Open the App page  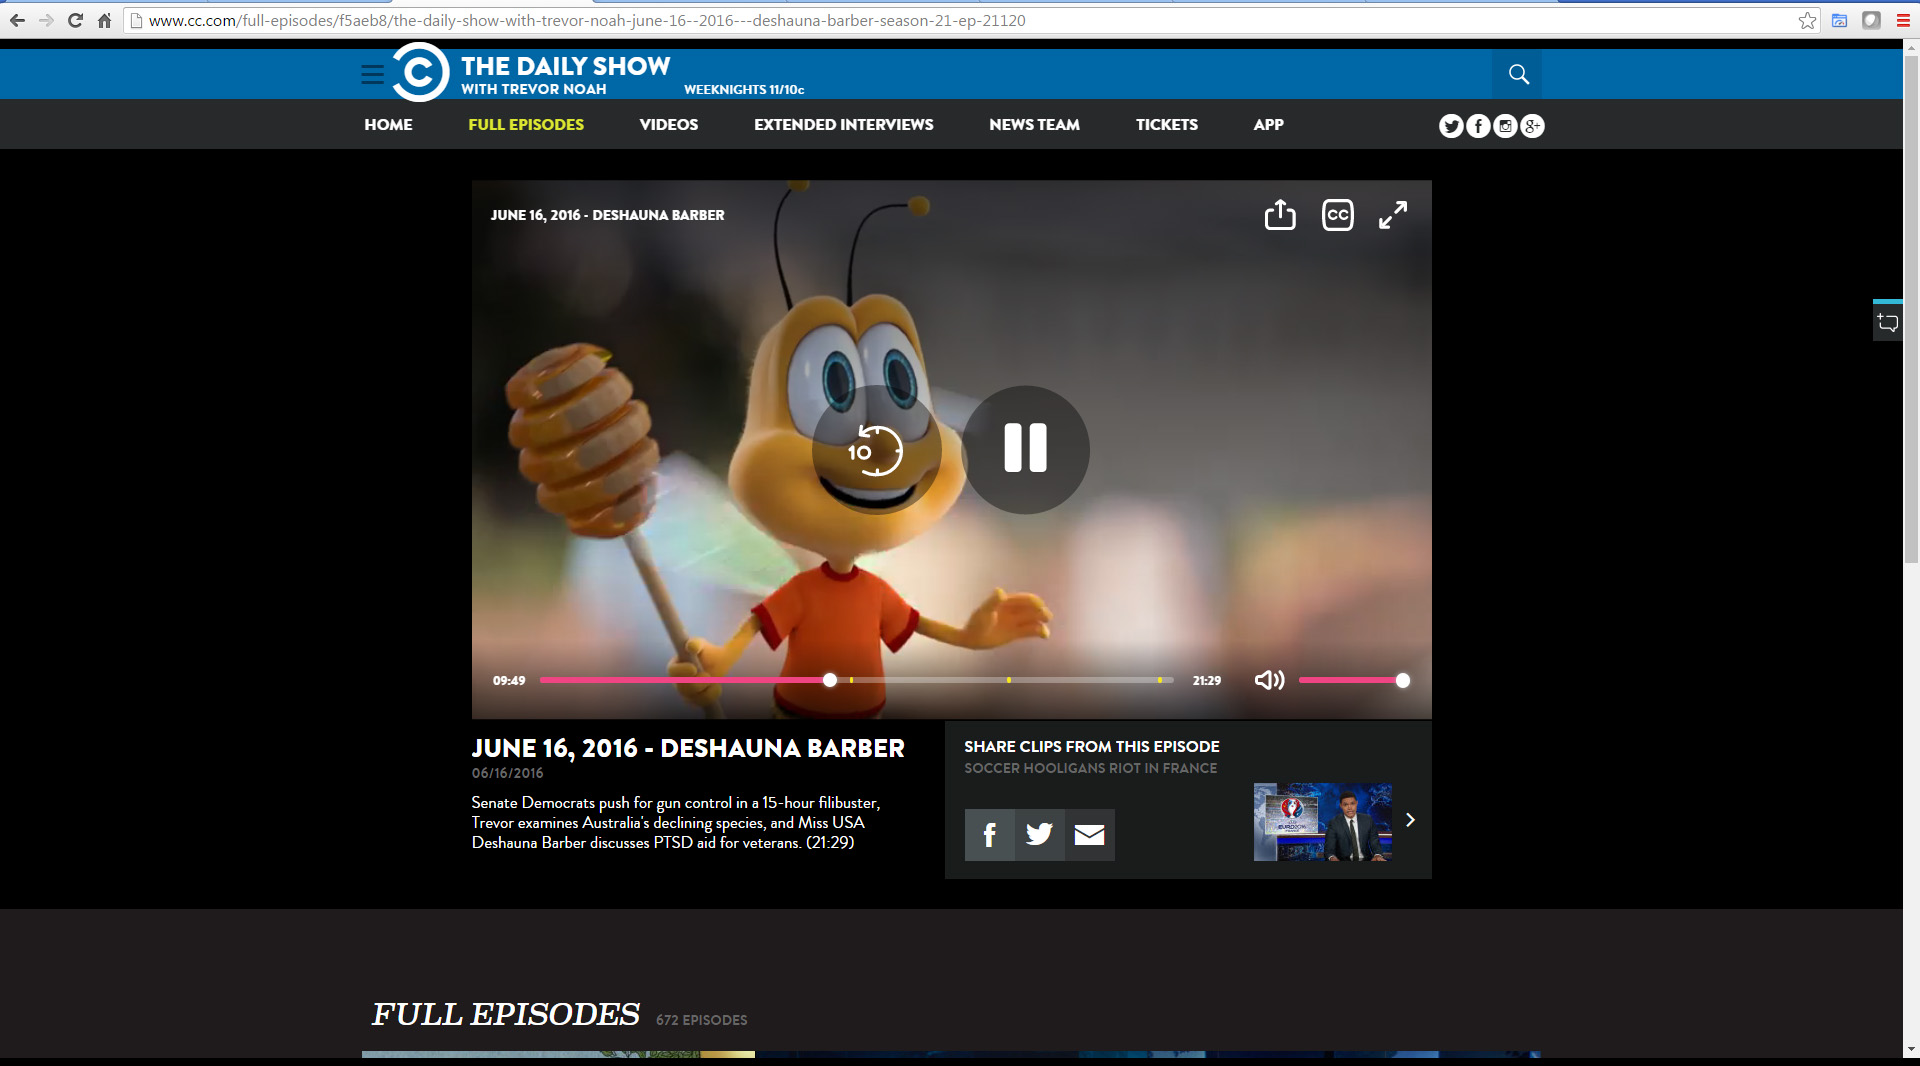pos(1268,125)
